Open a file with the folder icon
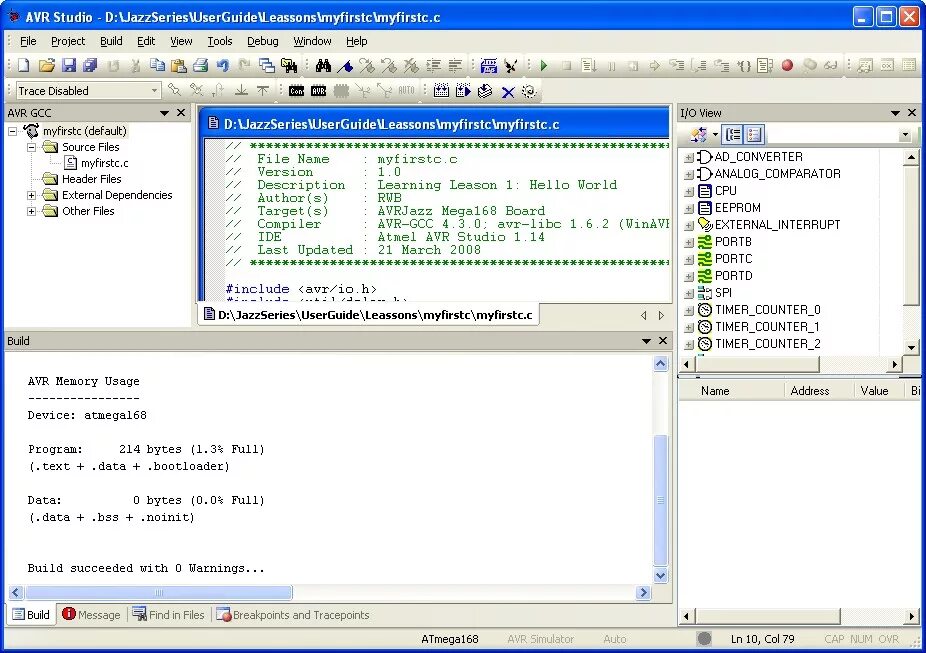Viewport: 926px width, 653px height. click(x=47, y=66)
